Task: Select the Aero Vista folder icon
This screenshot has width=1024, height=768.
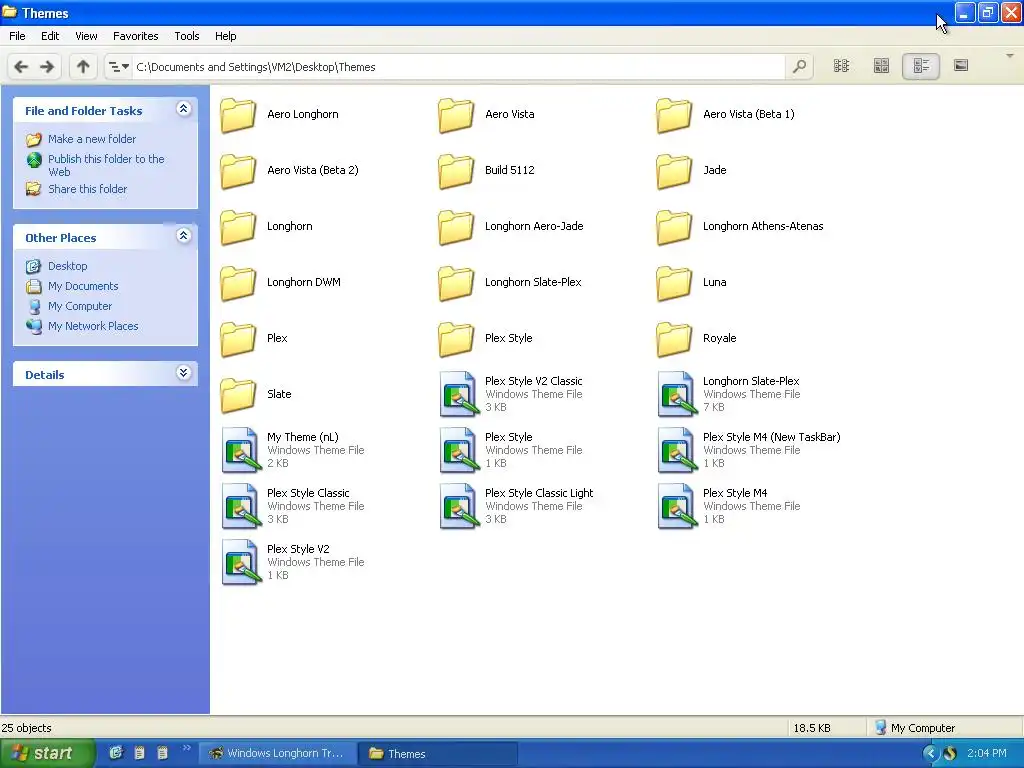Action: click(456, 115)
